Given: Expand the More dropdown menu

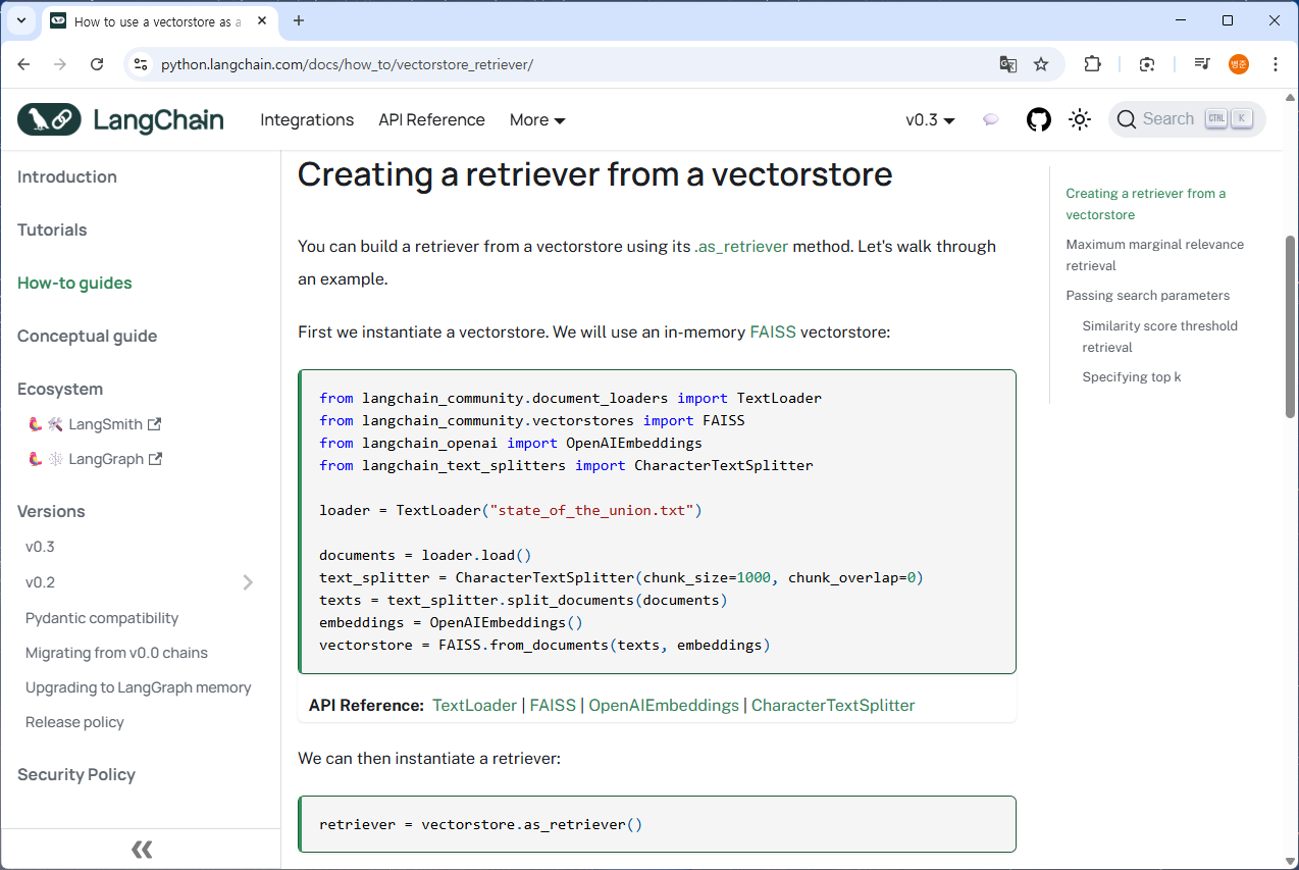Looking at the screenshot, I should pyautogui.click(x=537, y=120).
